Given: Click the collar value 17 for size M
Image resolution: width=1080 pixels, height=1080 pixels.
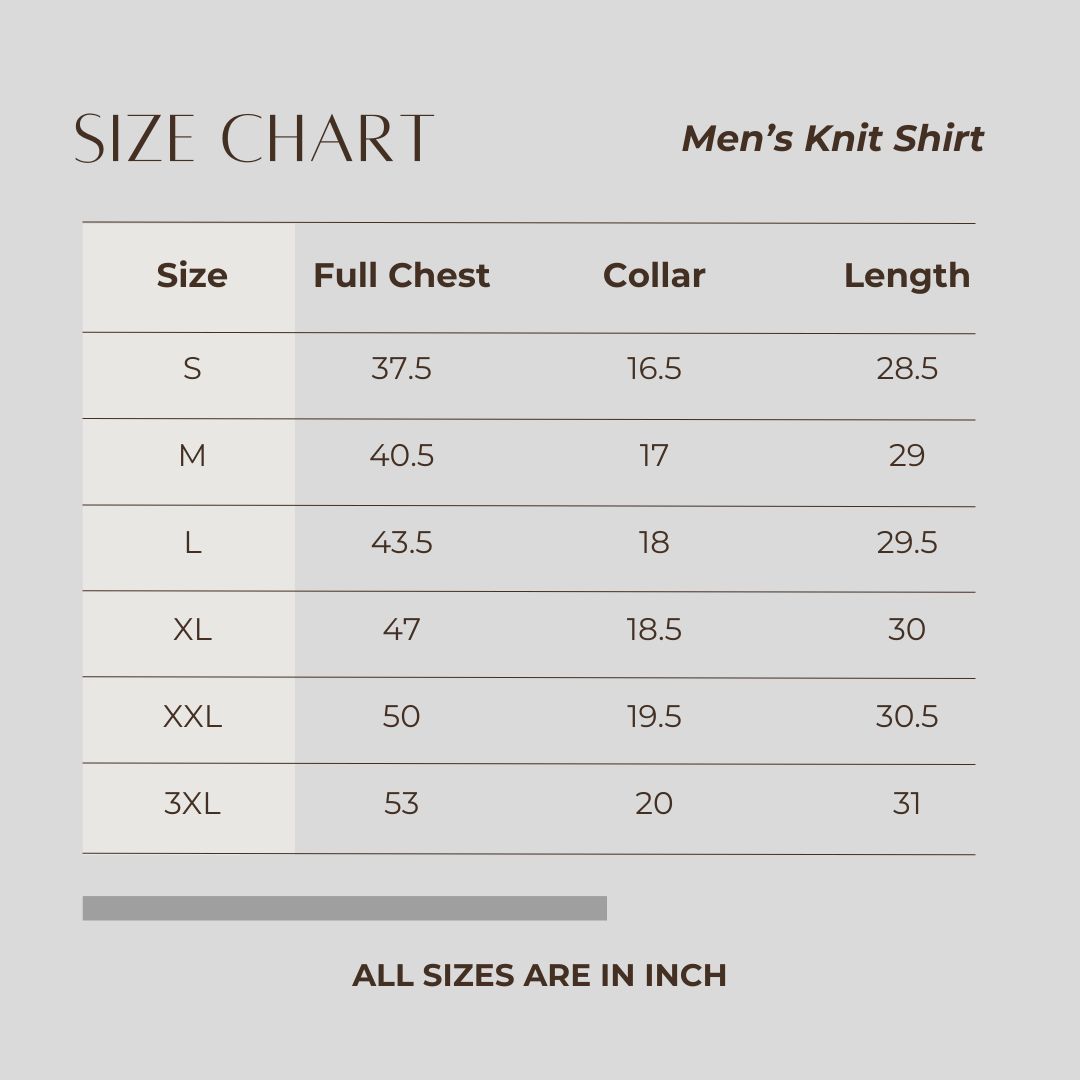Looking at the screenshot, I should coord(654,456).
